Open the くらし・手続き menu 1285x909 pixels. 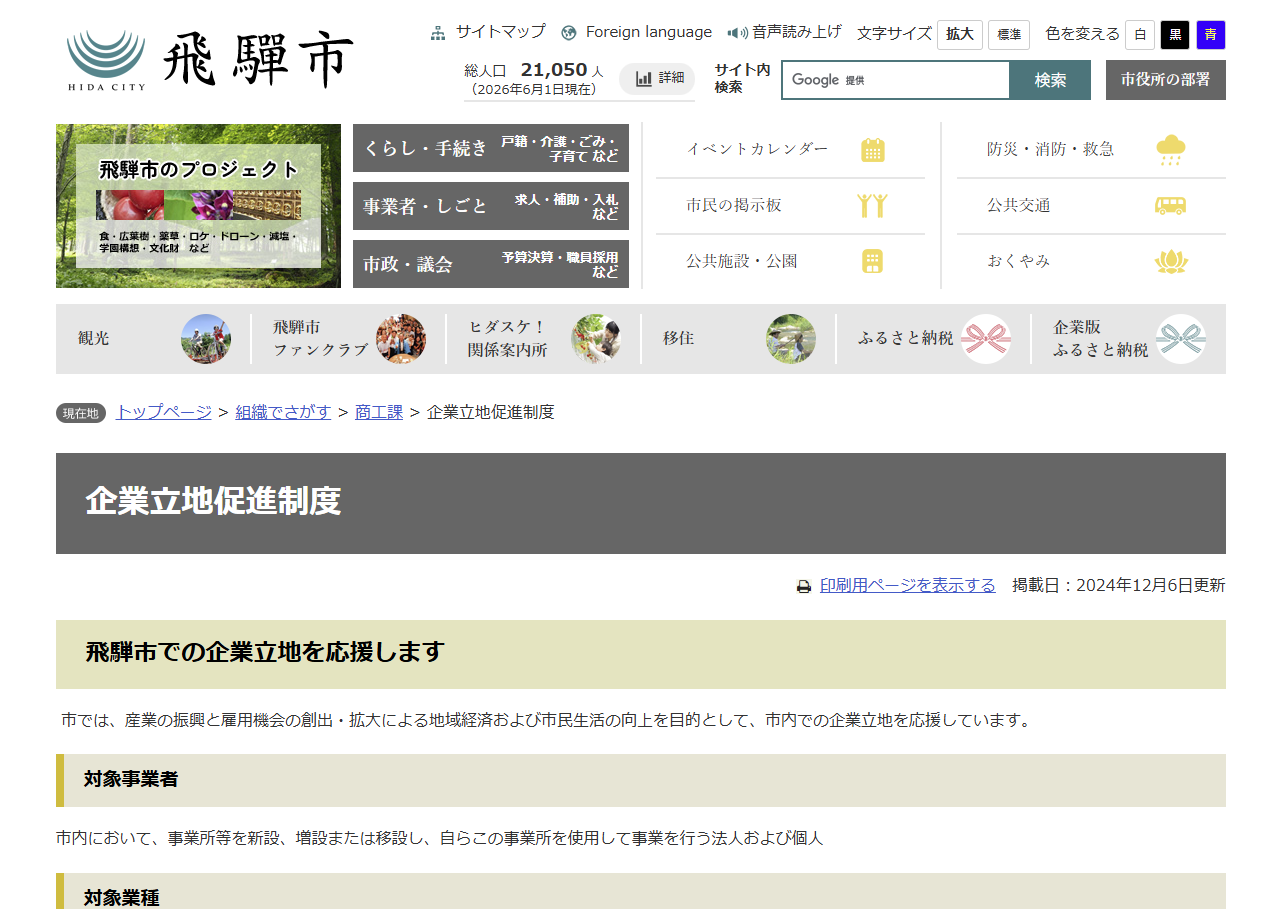pyautogui.click(x=491, y=148)
